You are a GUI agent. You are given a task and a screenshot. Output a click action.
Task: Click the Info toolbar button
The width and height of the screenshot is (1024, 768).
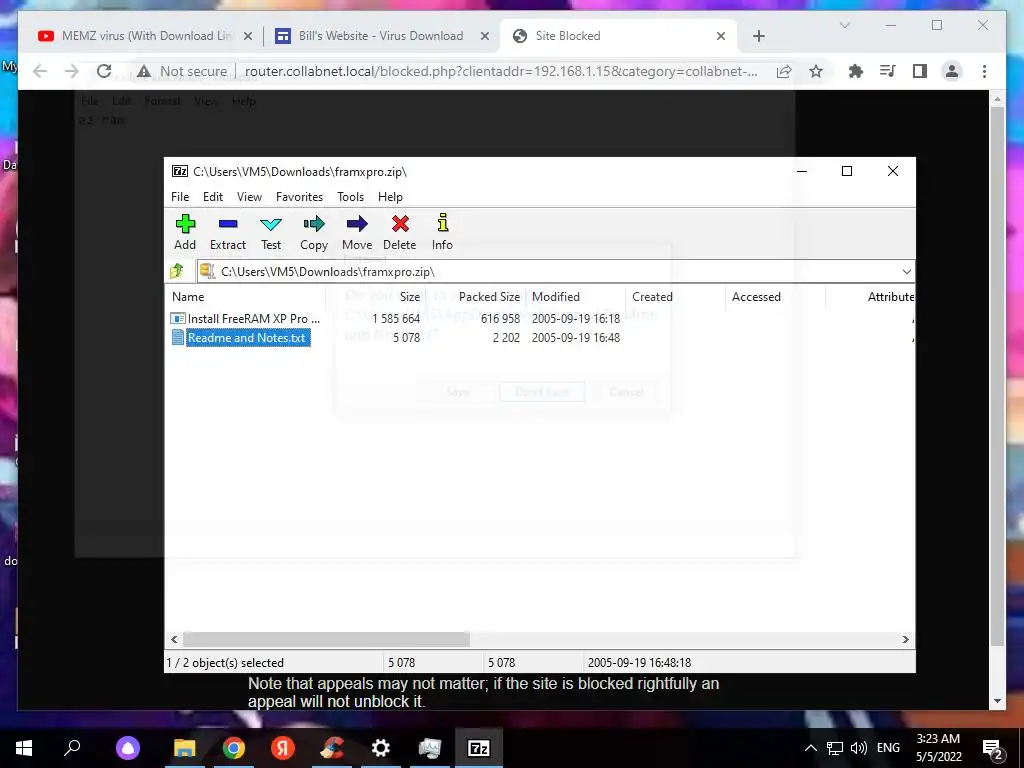442,232
